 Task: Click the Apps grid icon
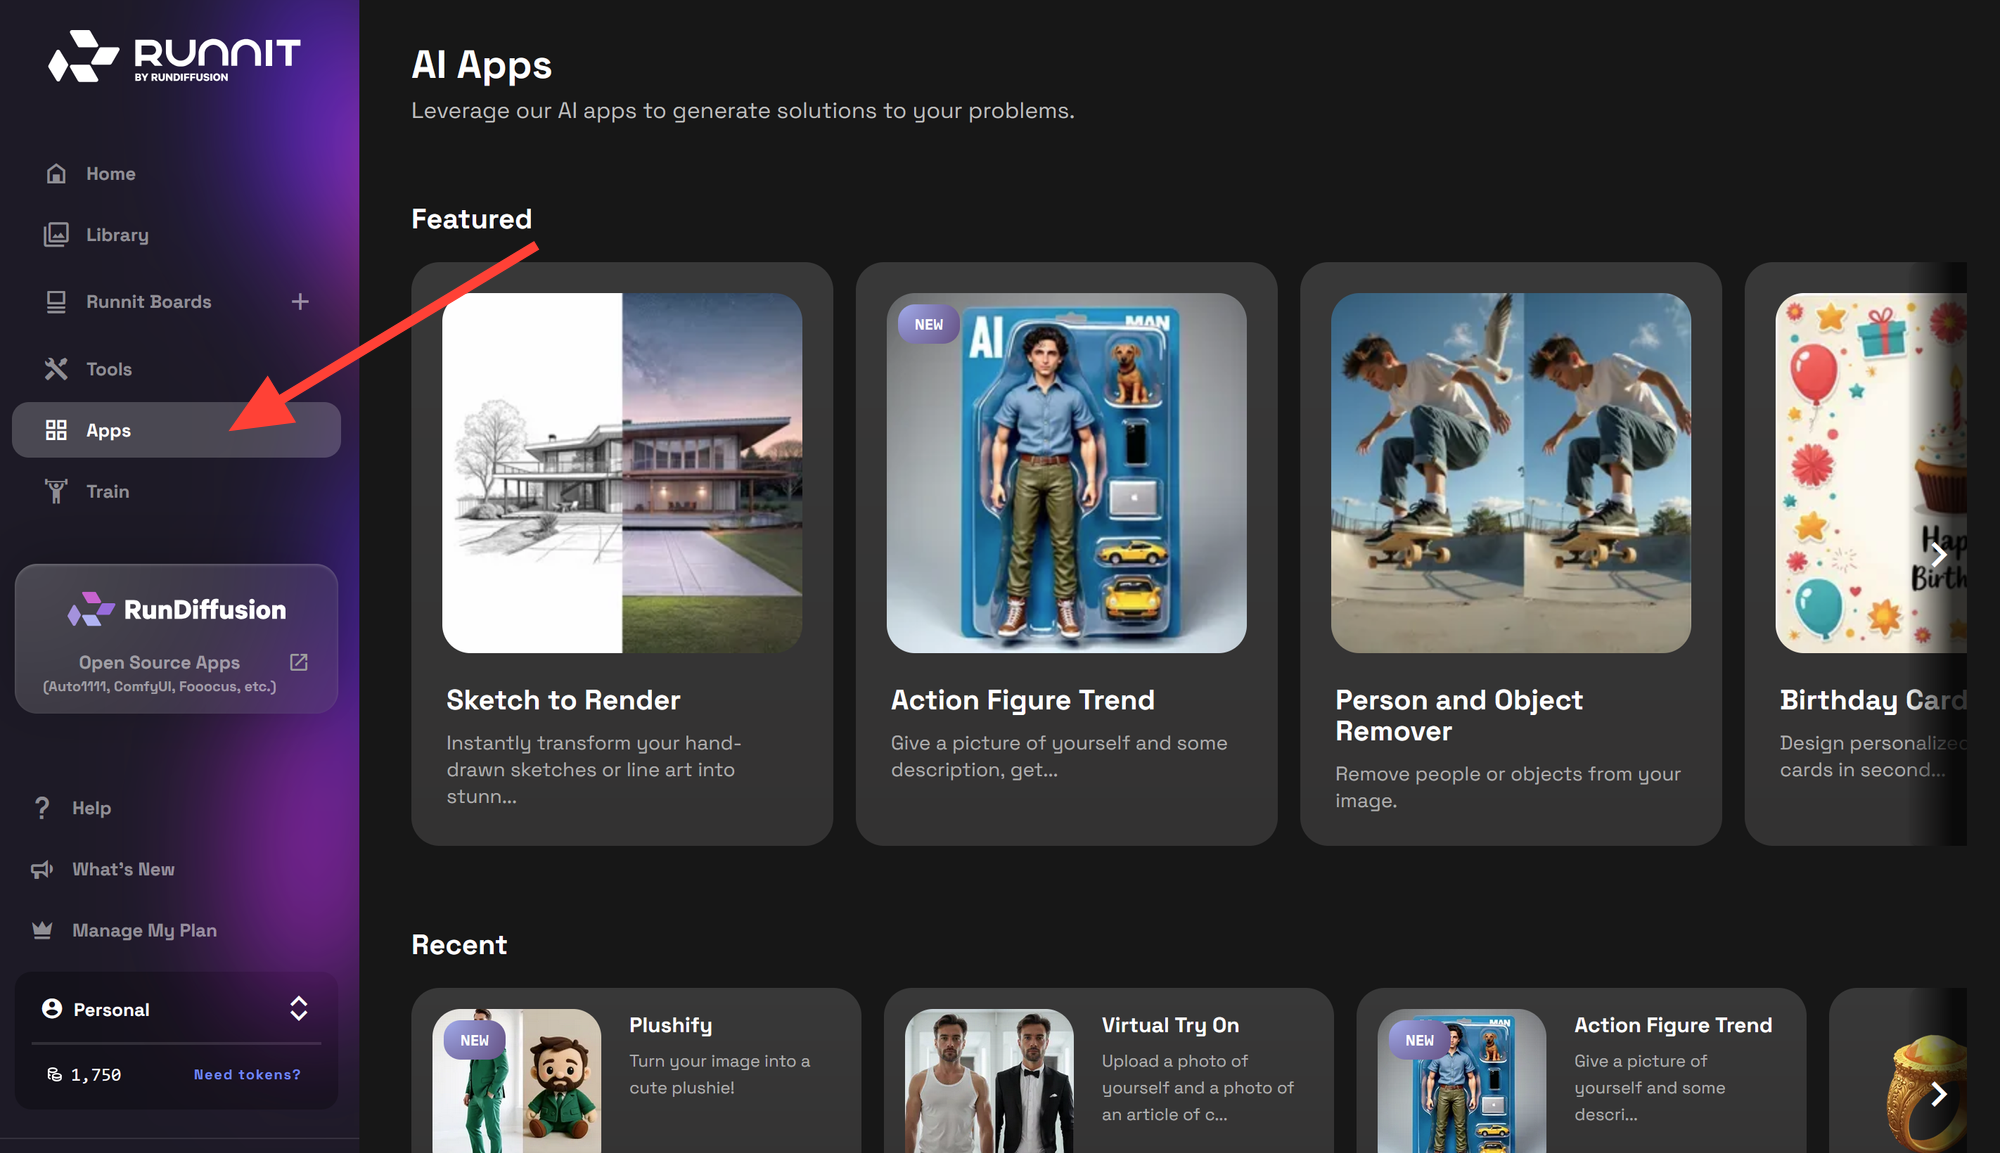(57, 430)
